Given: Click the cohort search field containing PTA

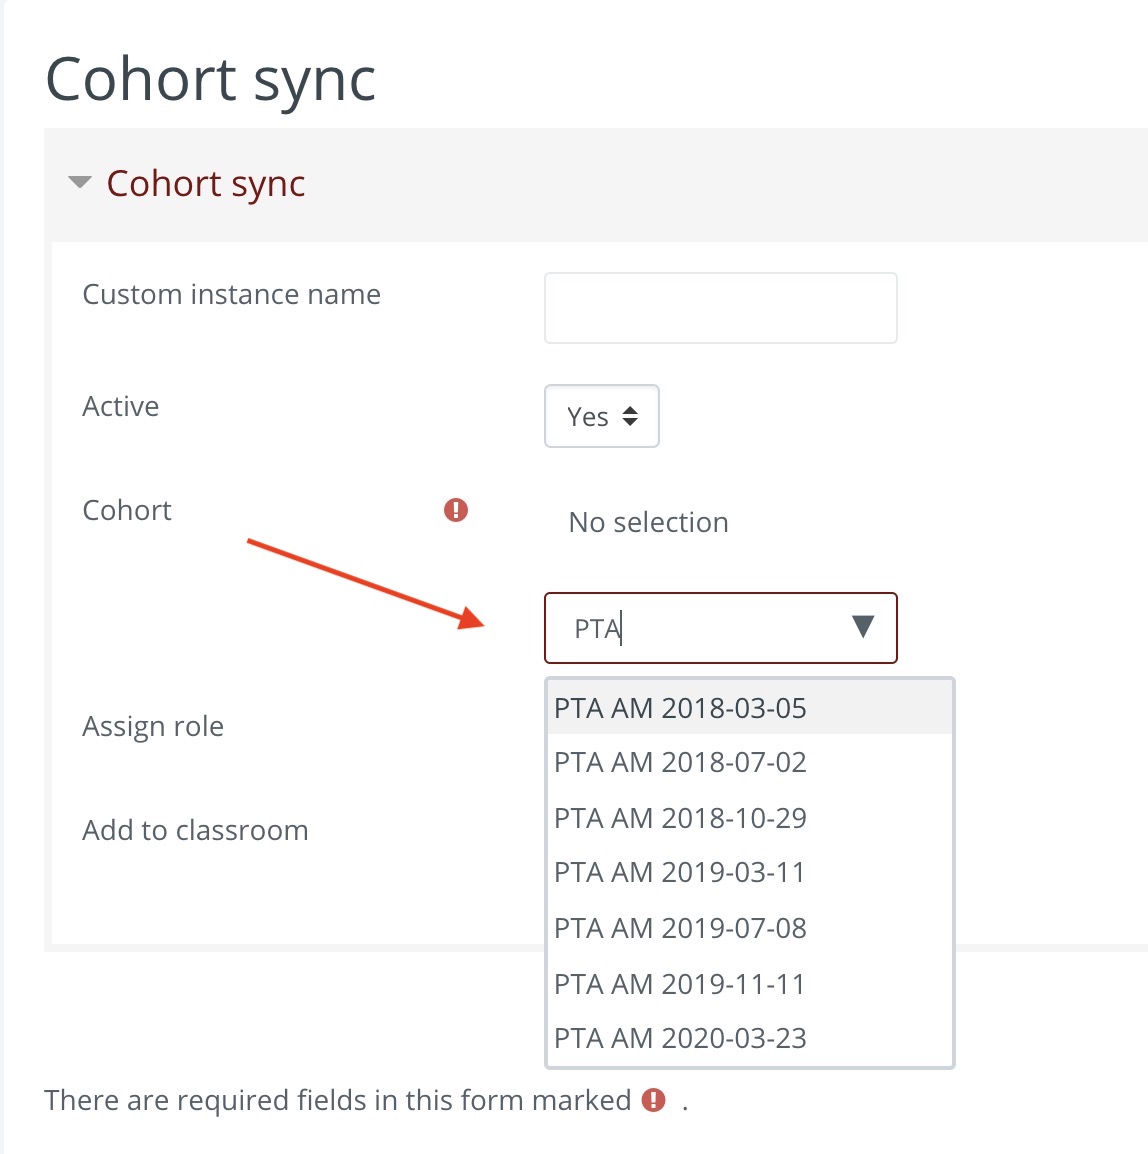Looking at the screenshot, I should [x=700, y=628].
